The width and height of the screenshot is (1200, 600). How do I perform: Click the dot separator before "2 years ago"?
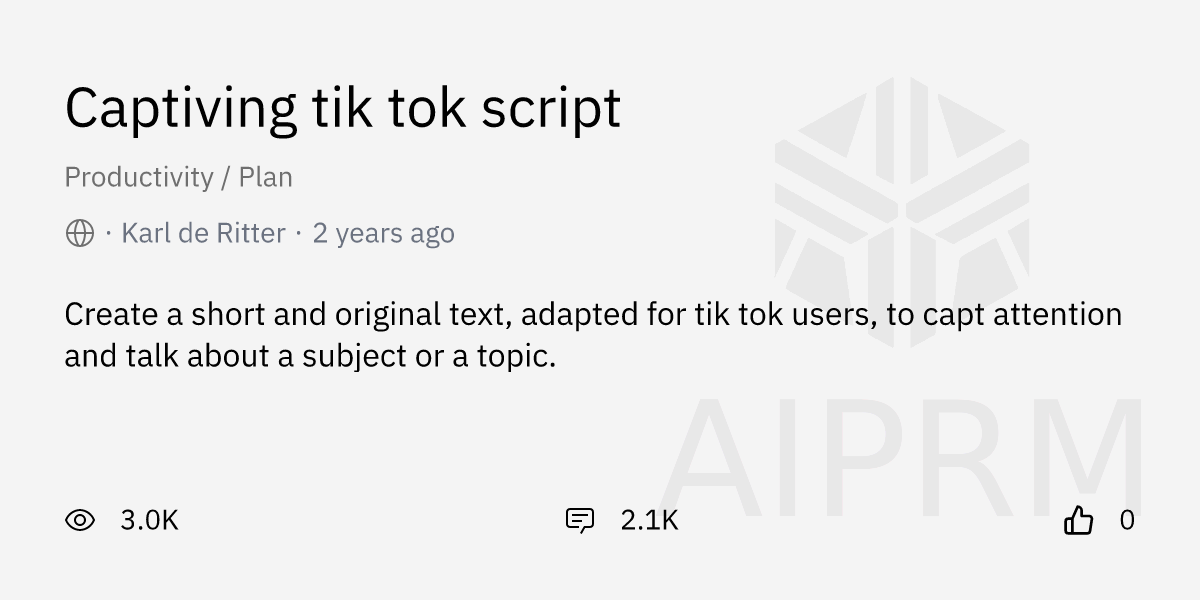(299, 234)
